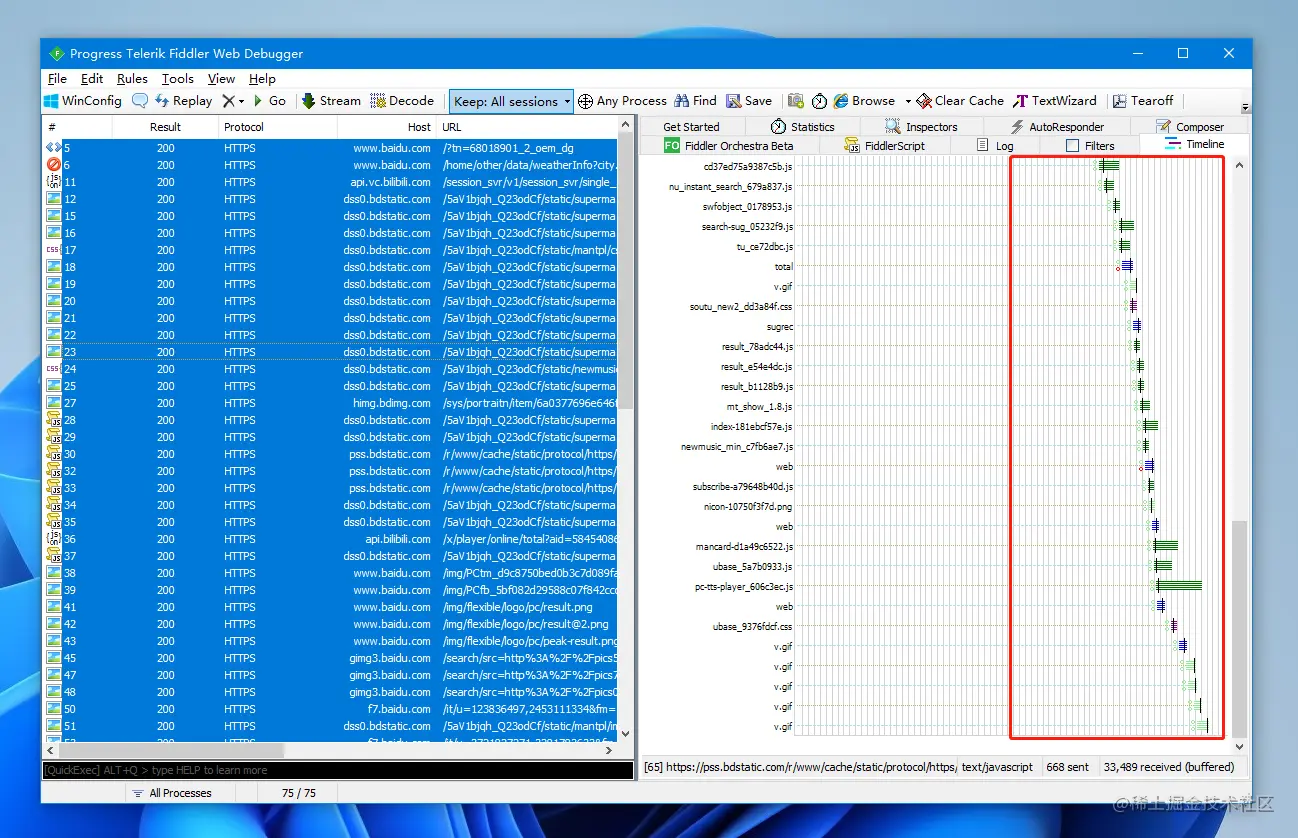Viewport: 1298px width, 838px height.
Task: Click the icon of session row 5
Action: point(54,148)
